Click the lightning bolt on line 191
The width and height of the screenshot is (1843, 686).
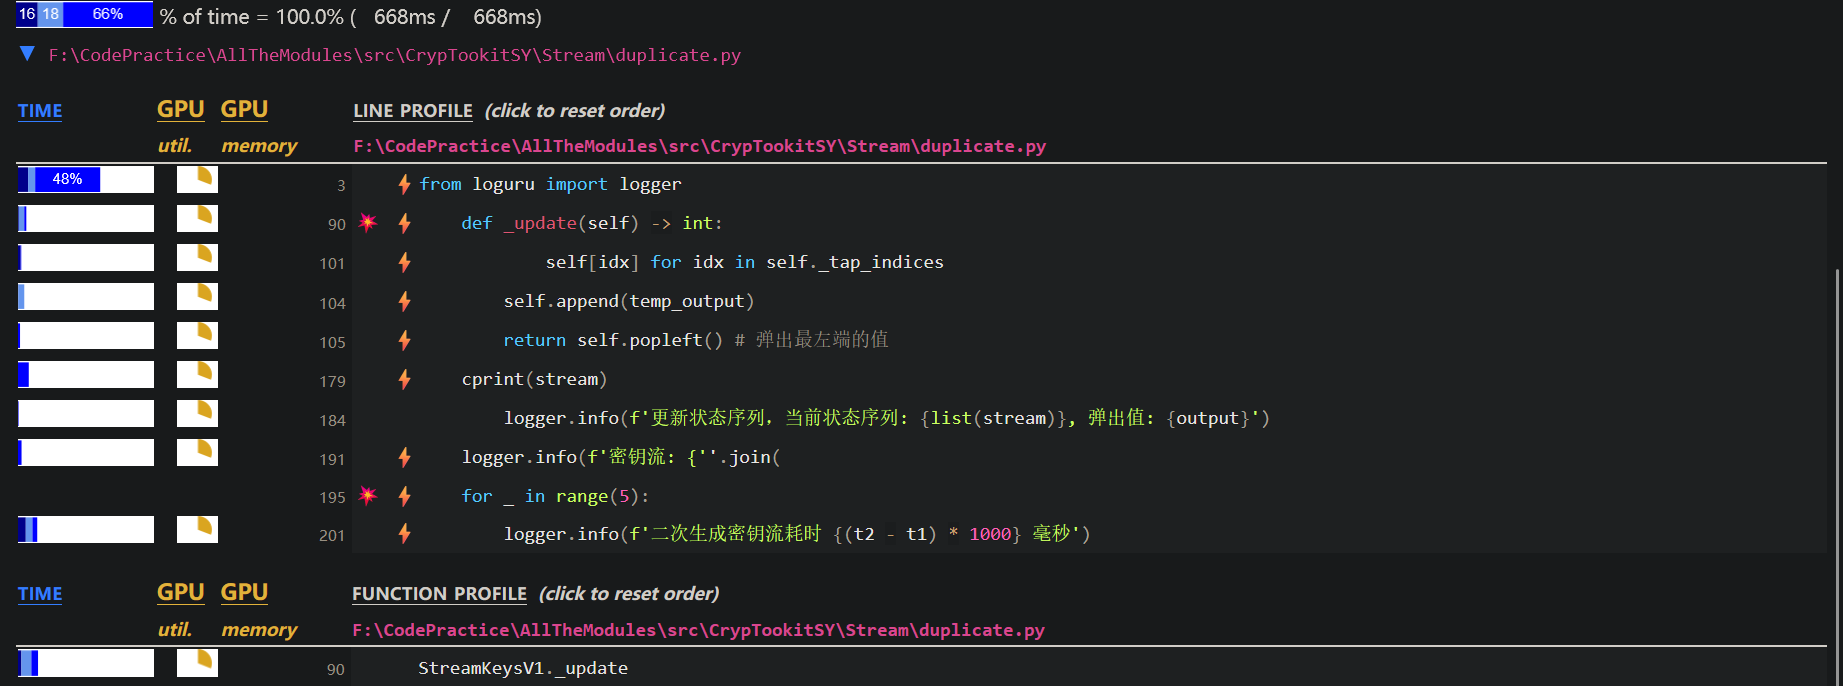click(x=404, y=457)
